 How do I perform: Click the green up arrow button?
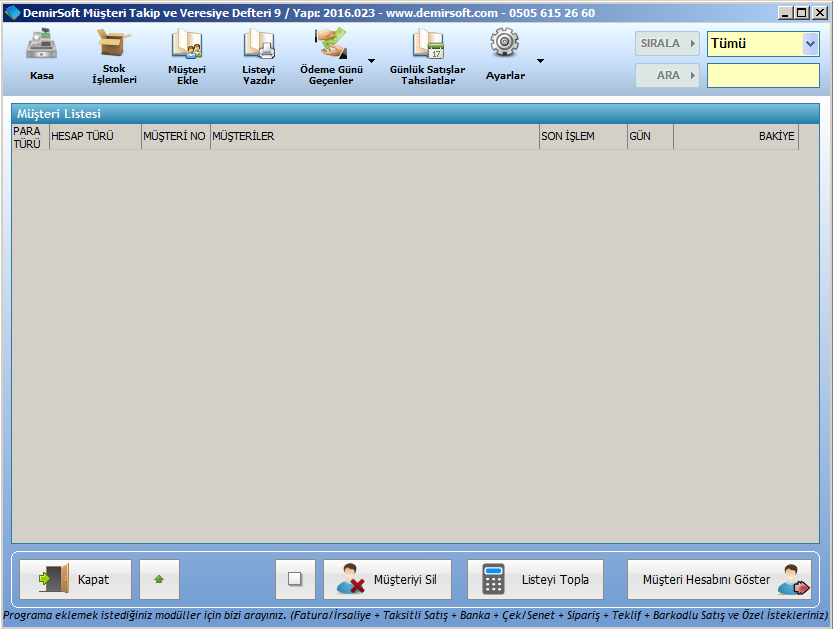click(x=159, y=580)
